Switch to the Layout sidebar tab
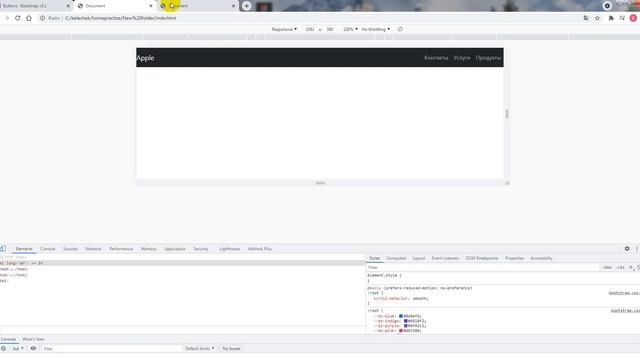The width and height of the screenshot is (640, 360). pos(419,258)
